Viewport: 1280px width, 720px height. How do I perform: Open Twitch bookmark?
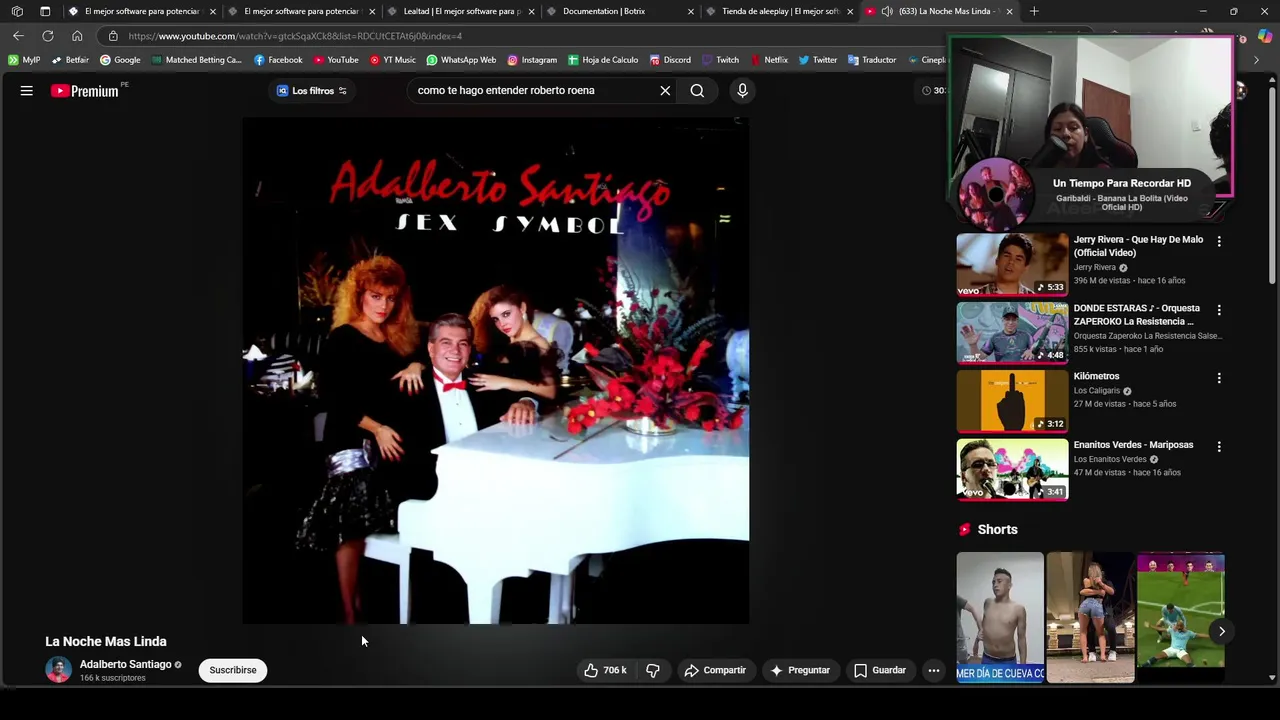pos(721,60)
